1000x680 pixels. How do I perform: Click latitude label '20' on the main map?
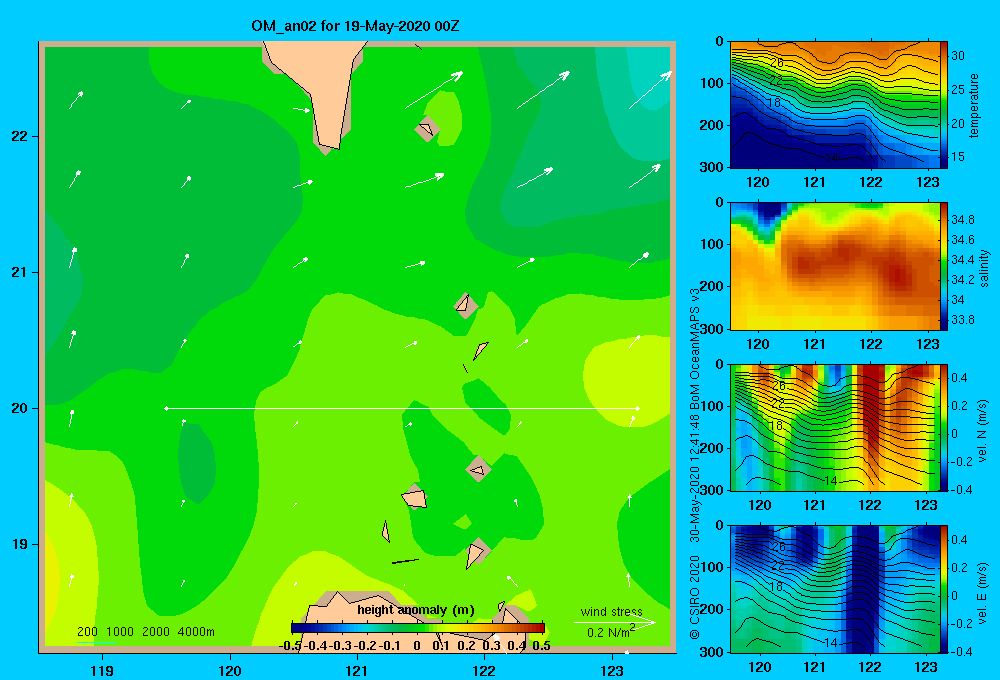[19, 408]
